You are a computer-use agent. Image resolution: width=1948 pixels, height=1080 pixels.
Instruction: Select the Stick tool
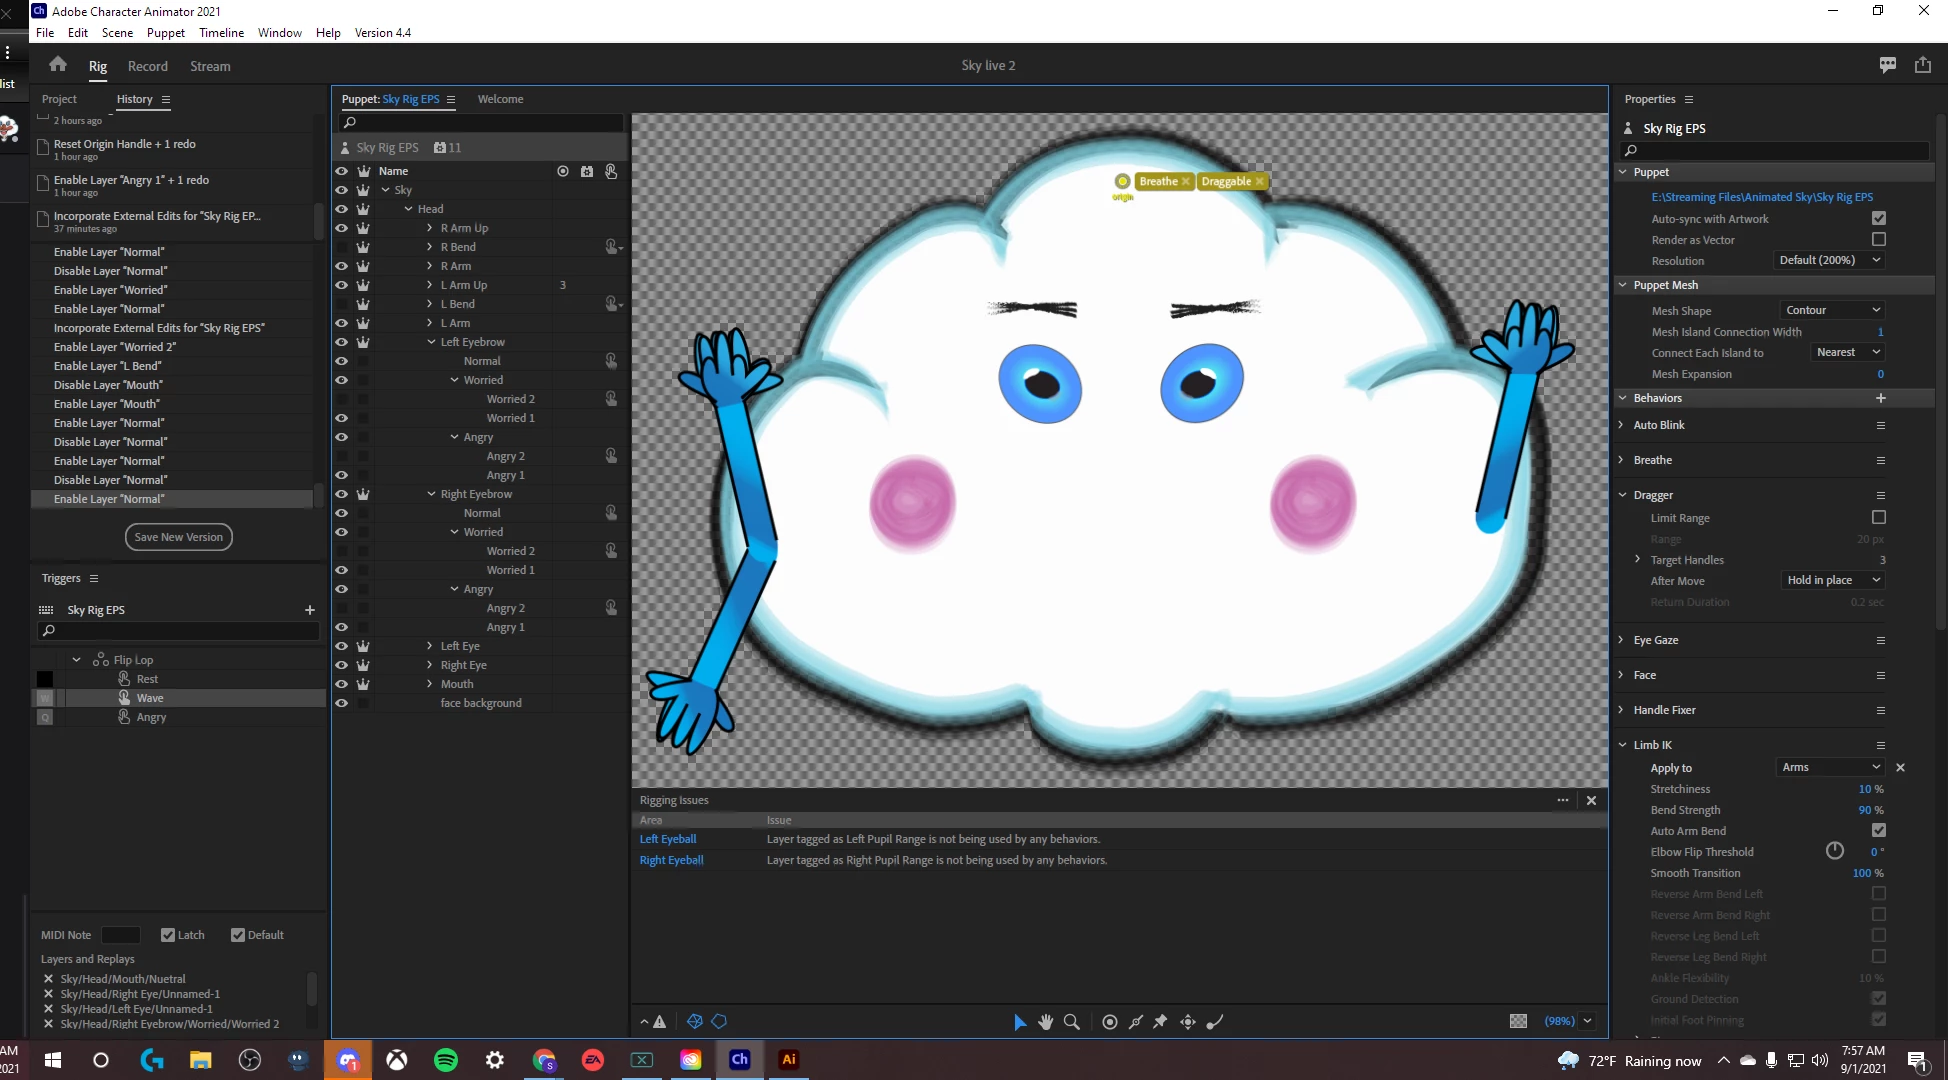(x=1136, y=1022)
